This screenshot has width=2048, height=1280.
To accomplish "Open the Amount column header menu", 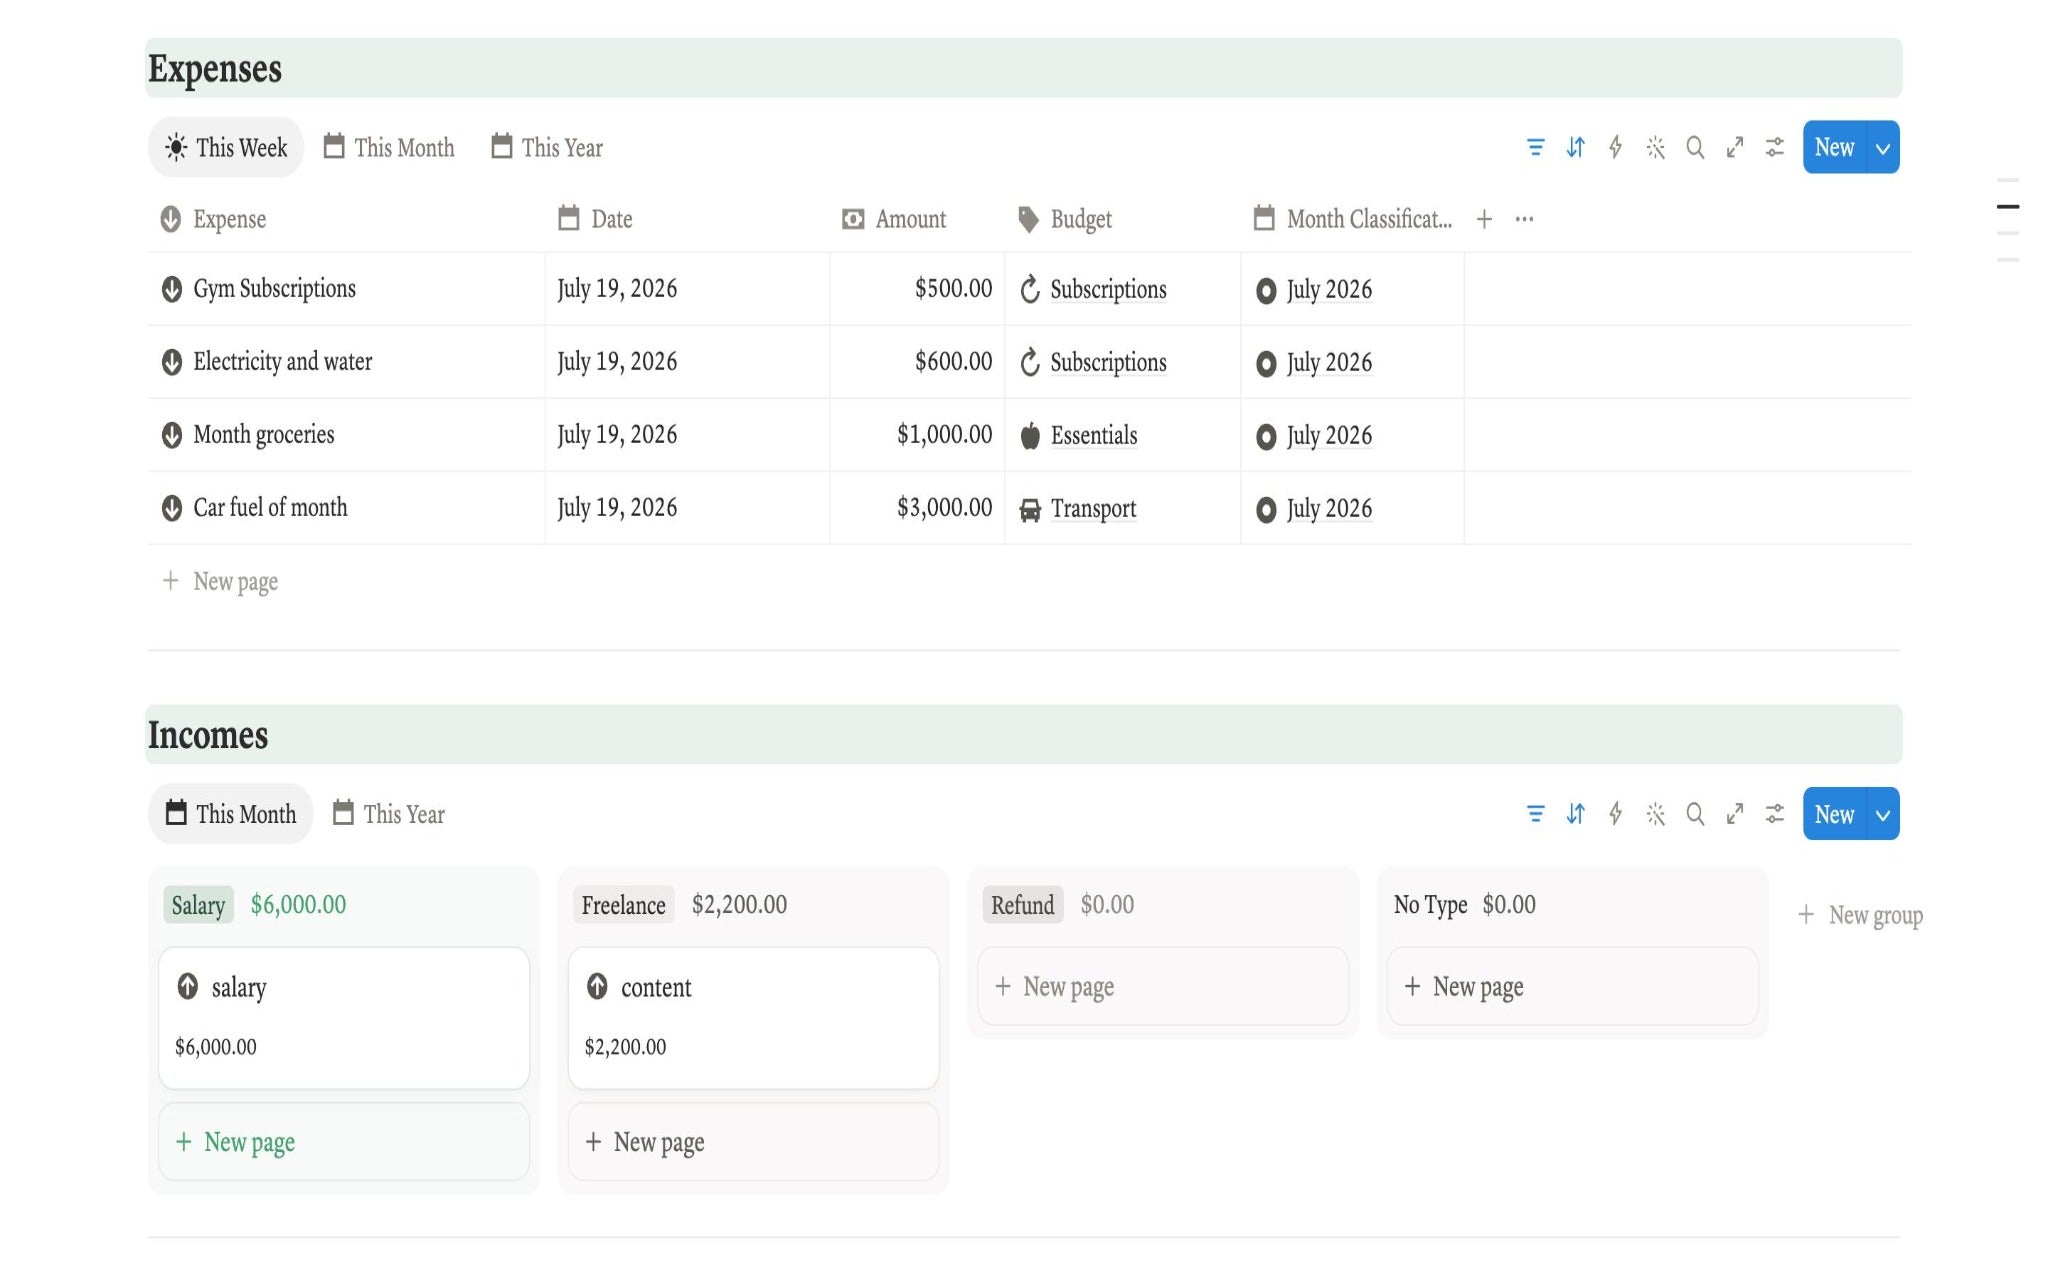I will 894,219.
